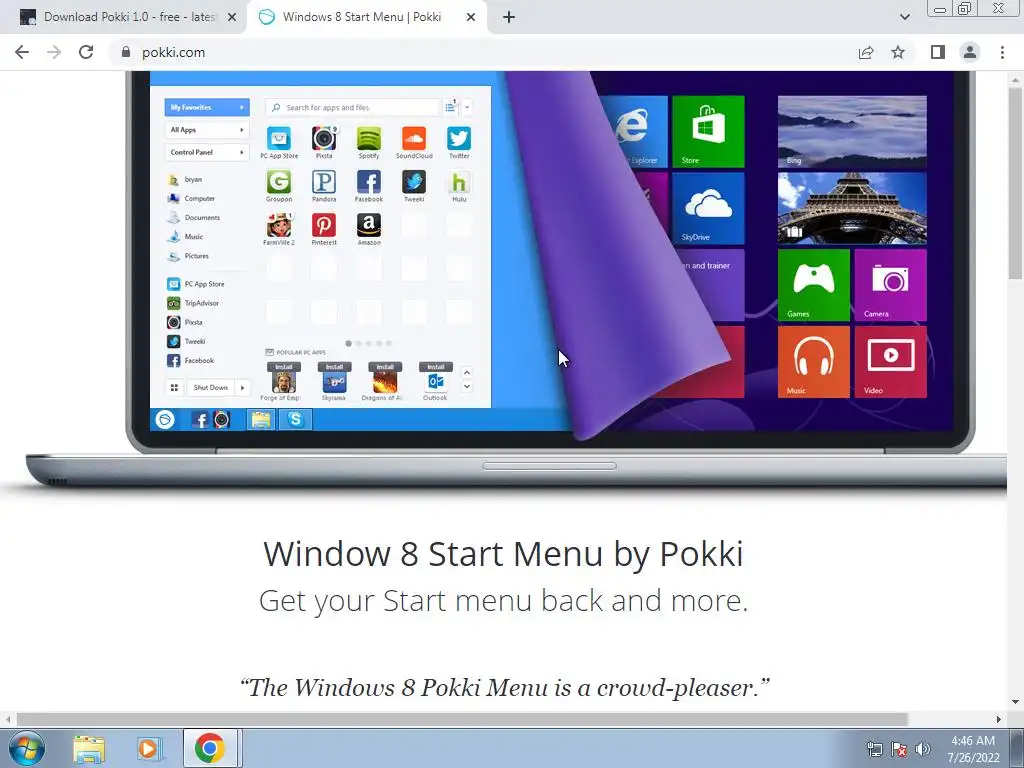Click the Pandora icon in laptop image
Image resolution: width=1024 pixels, height=768 pixels.
(324, 182)
